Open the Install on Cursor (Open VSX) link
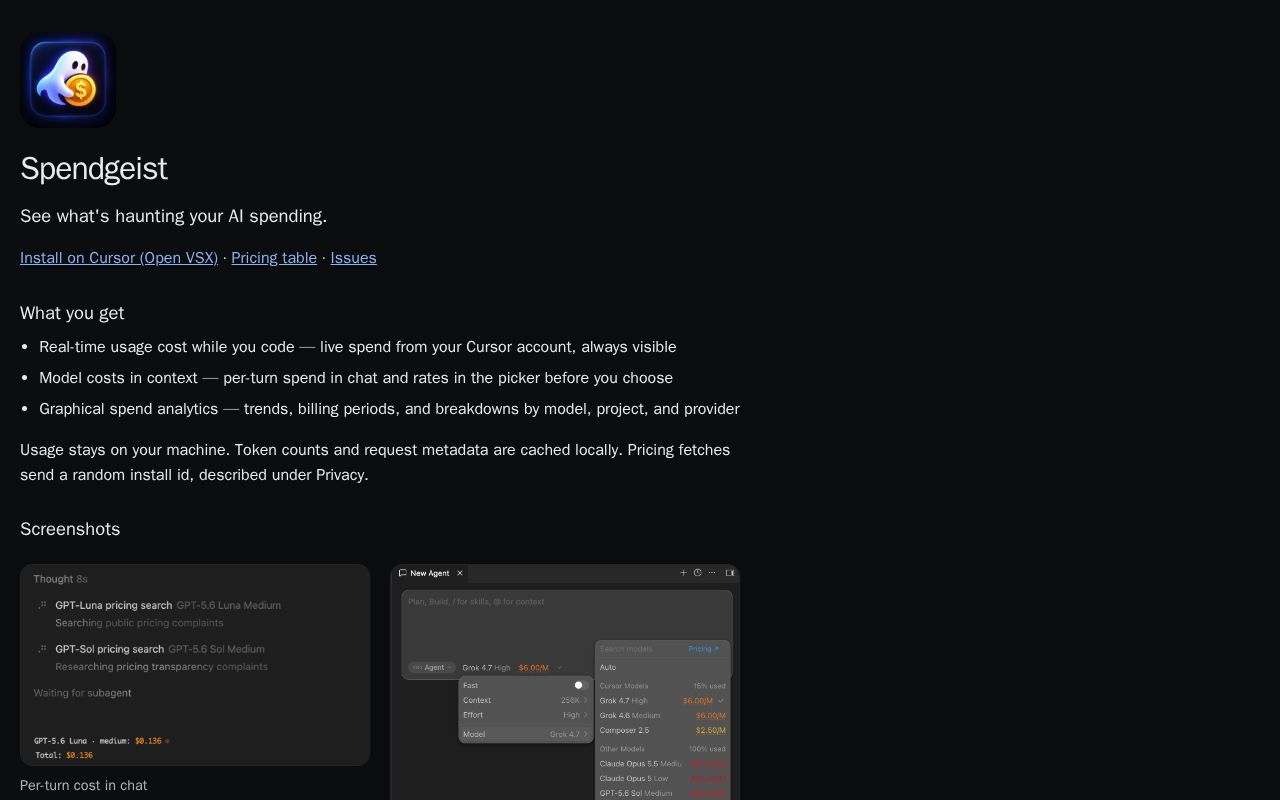Image resolution: width=1280 pixels, height=800 pixels. (x=119, y=258)
